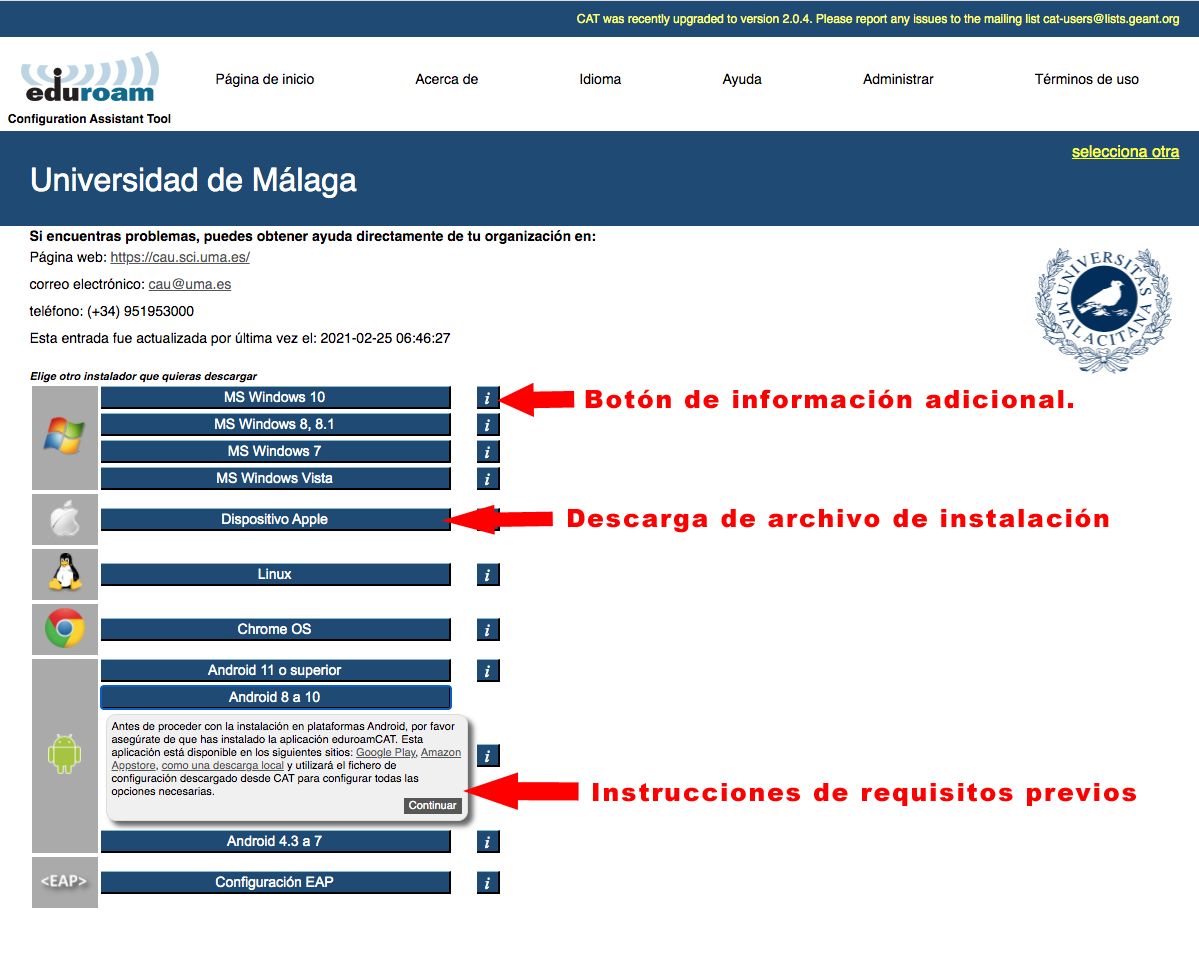
Task: Click the selecciona otra link
Action: (1125, 151)
